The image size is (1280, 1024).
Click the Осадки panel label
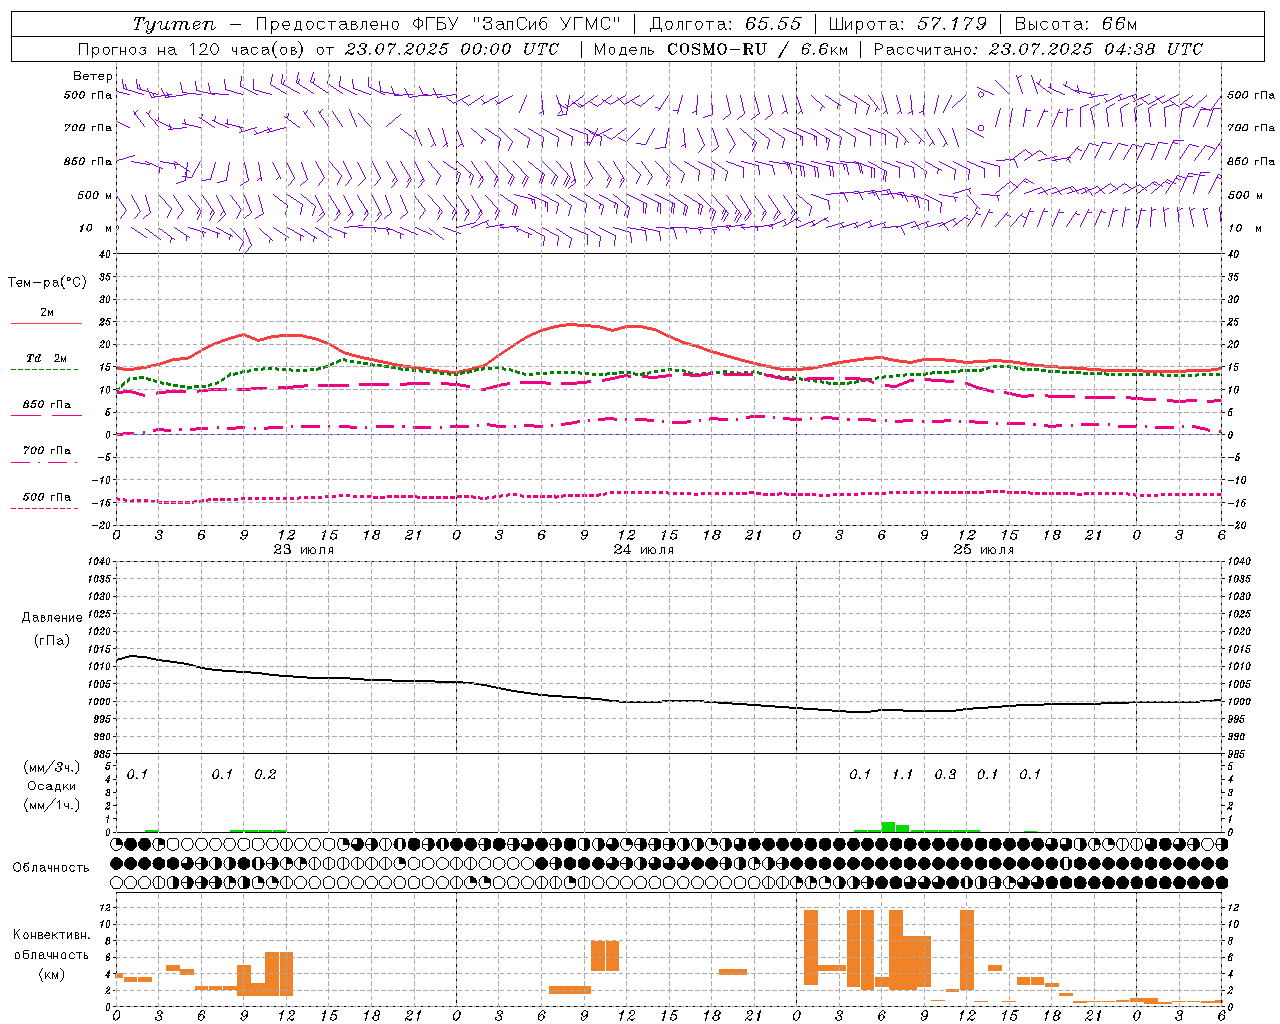tap(51, 786)
